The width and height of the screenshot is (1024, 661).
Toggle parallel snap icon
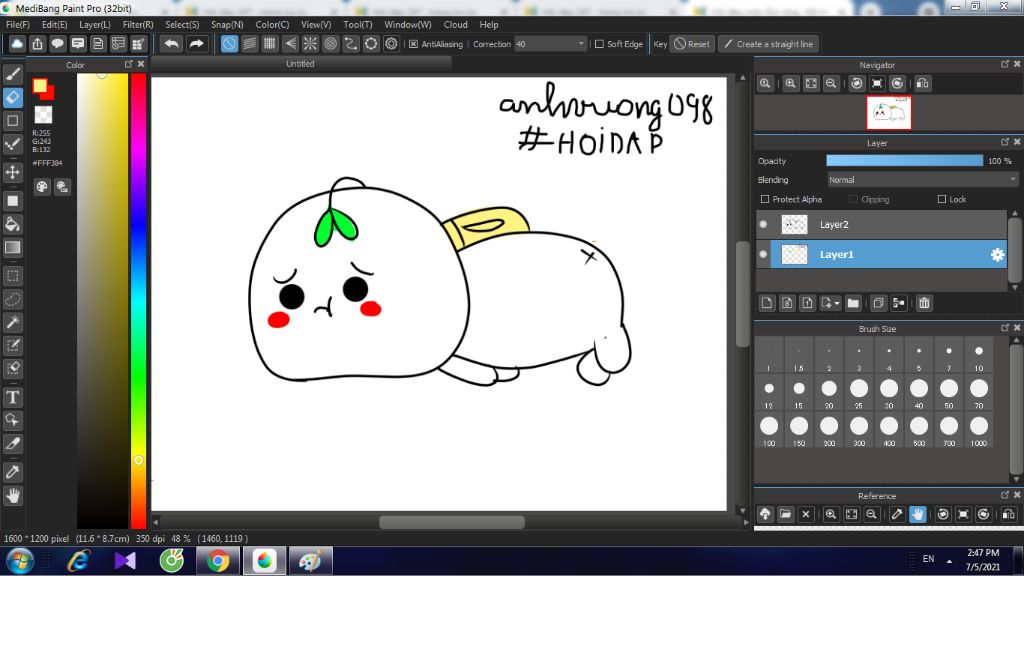(x=249, y=44)
